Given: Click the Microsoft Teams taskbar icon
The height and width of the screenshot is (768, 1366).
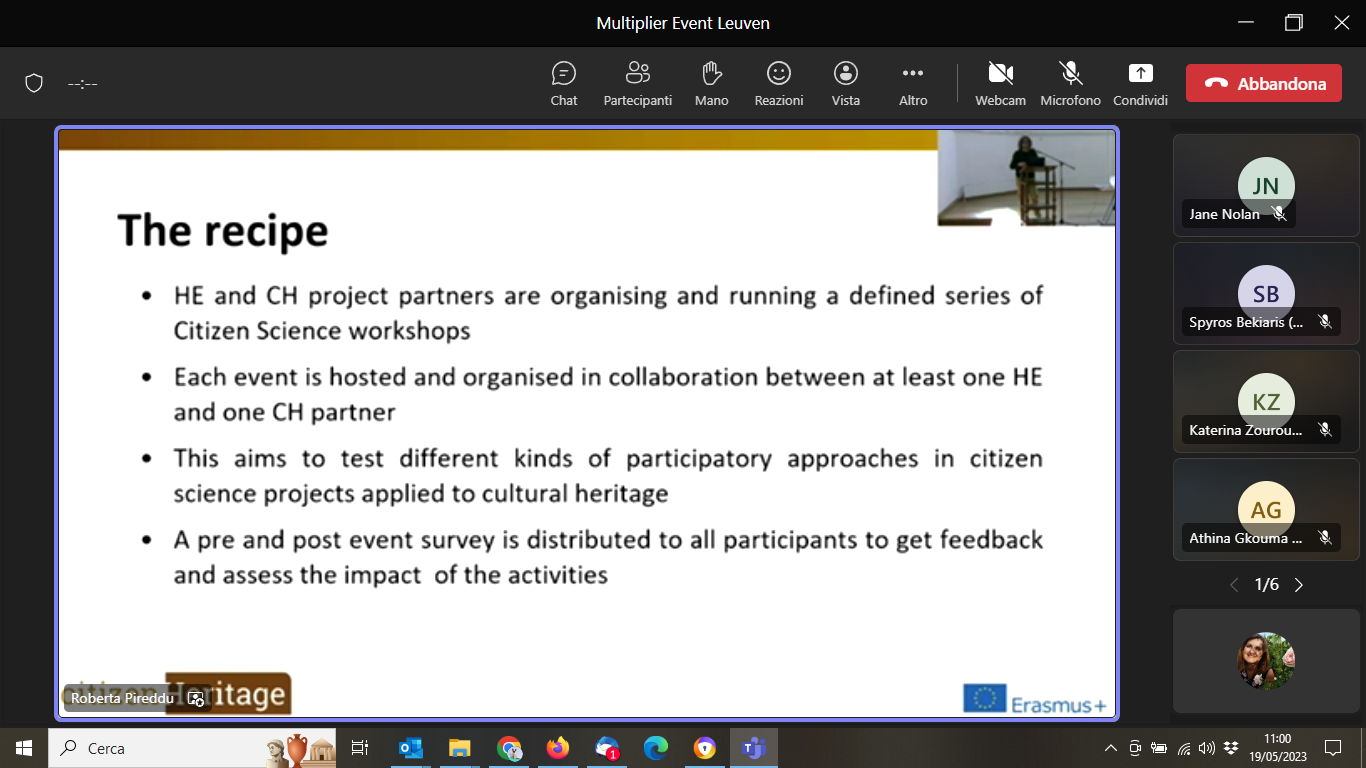Looking at the screenshot, I should pyautogui.click(x=754, y=748).
